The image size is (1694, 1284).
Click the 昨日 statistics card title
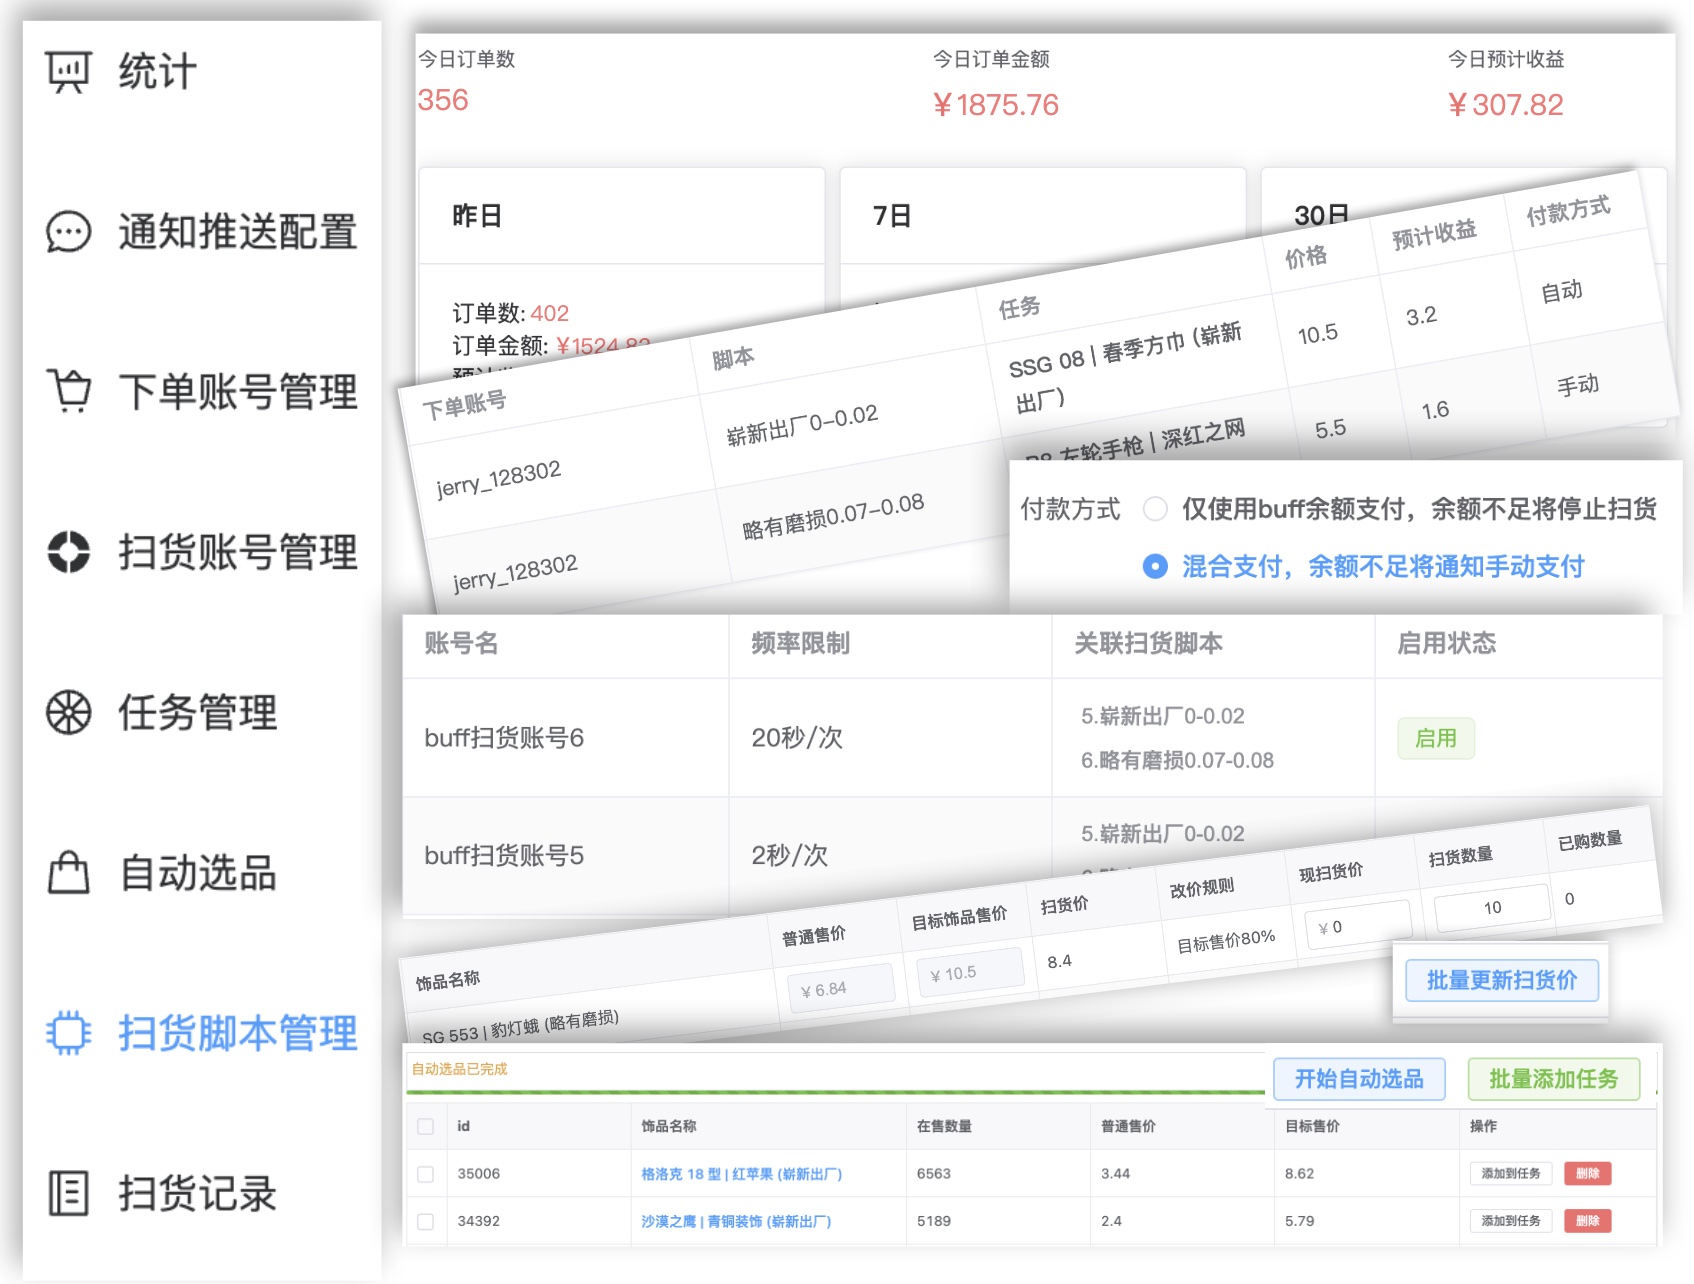coord(477,216)
